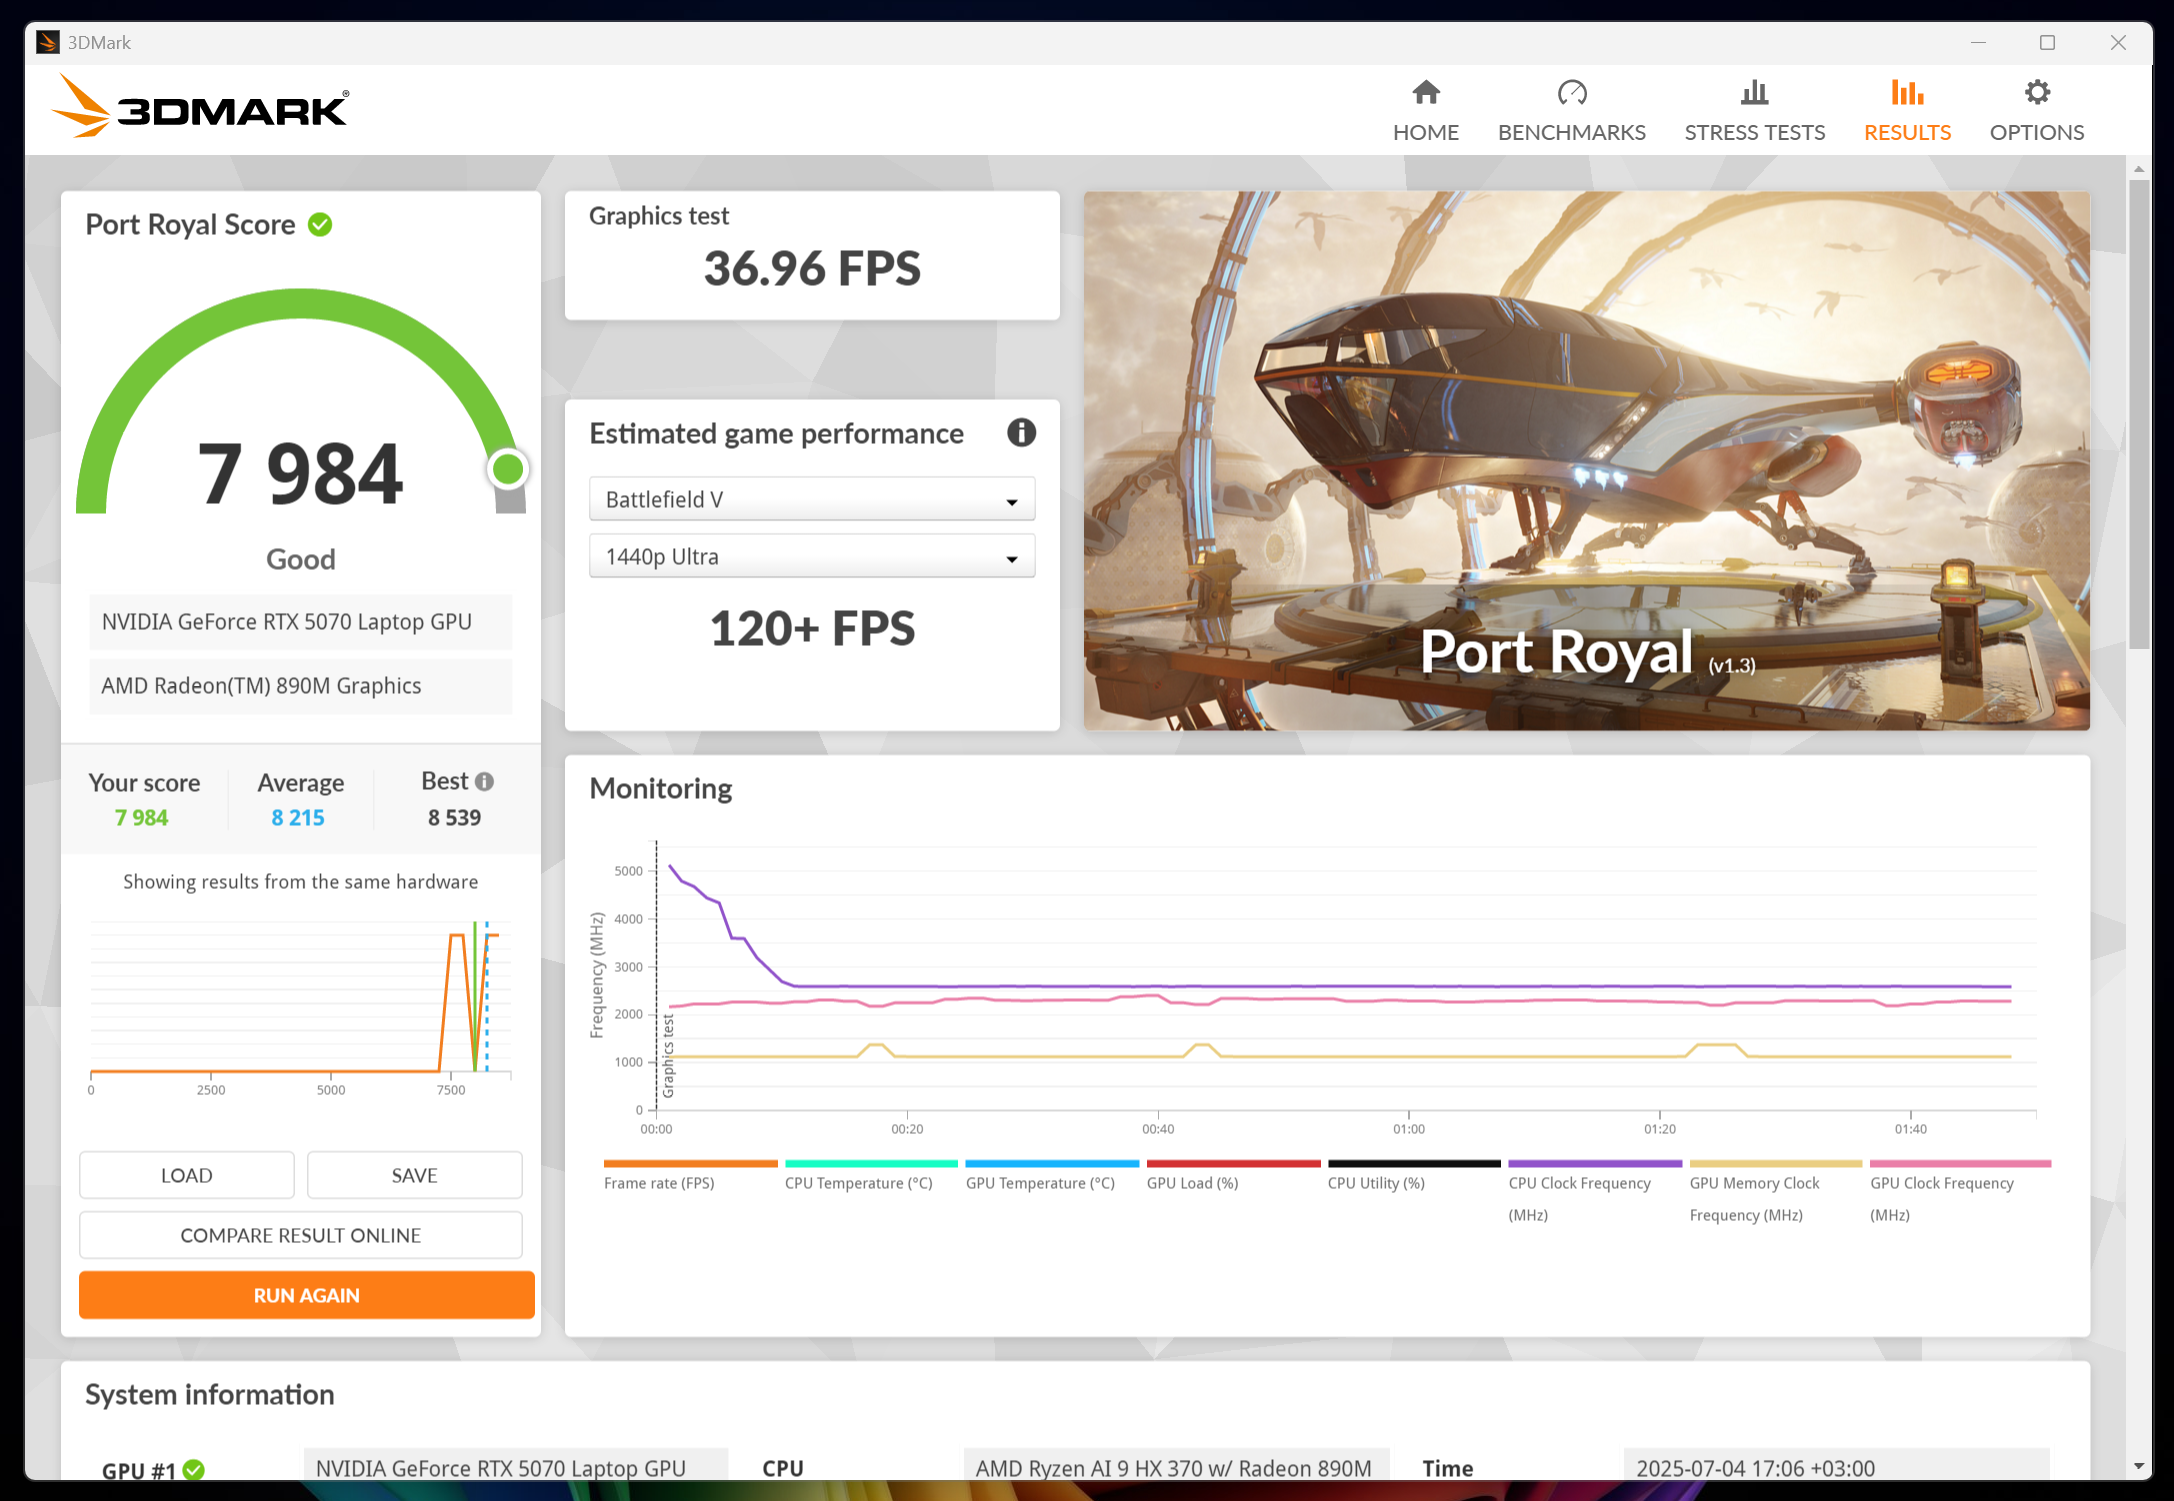Go to the OPTIONS menu label
Viewport: 2174px width, 1501px height.
pos(2037,132)
